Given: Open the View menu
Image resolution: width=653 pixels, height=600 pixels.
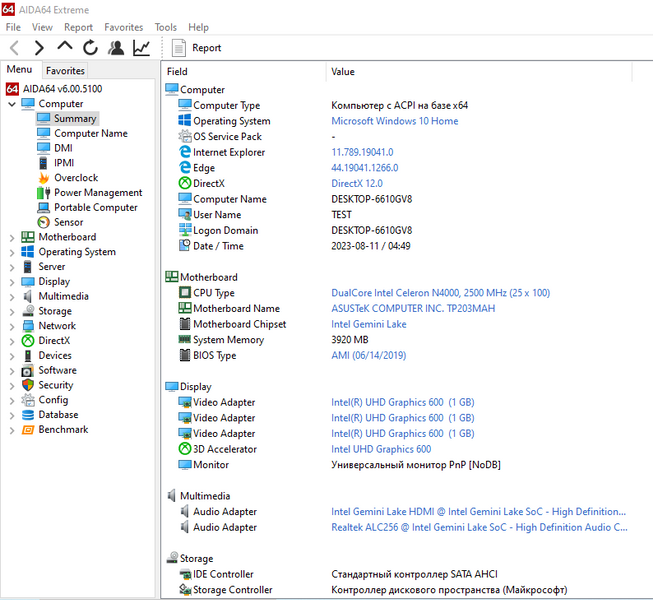Looking at the screenshot, I should point(42,27).
